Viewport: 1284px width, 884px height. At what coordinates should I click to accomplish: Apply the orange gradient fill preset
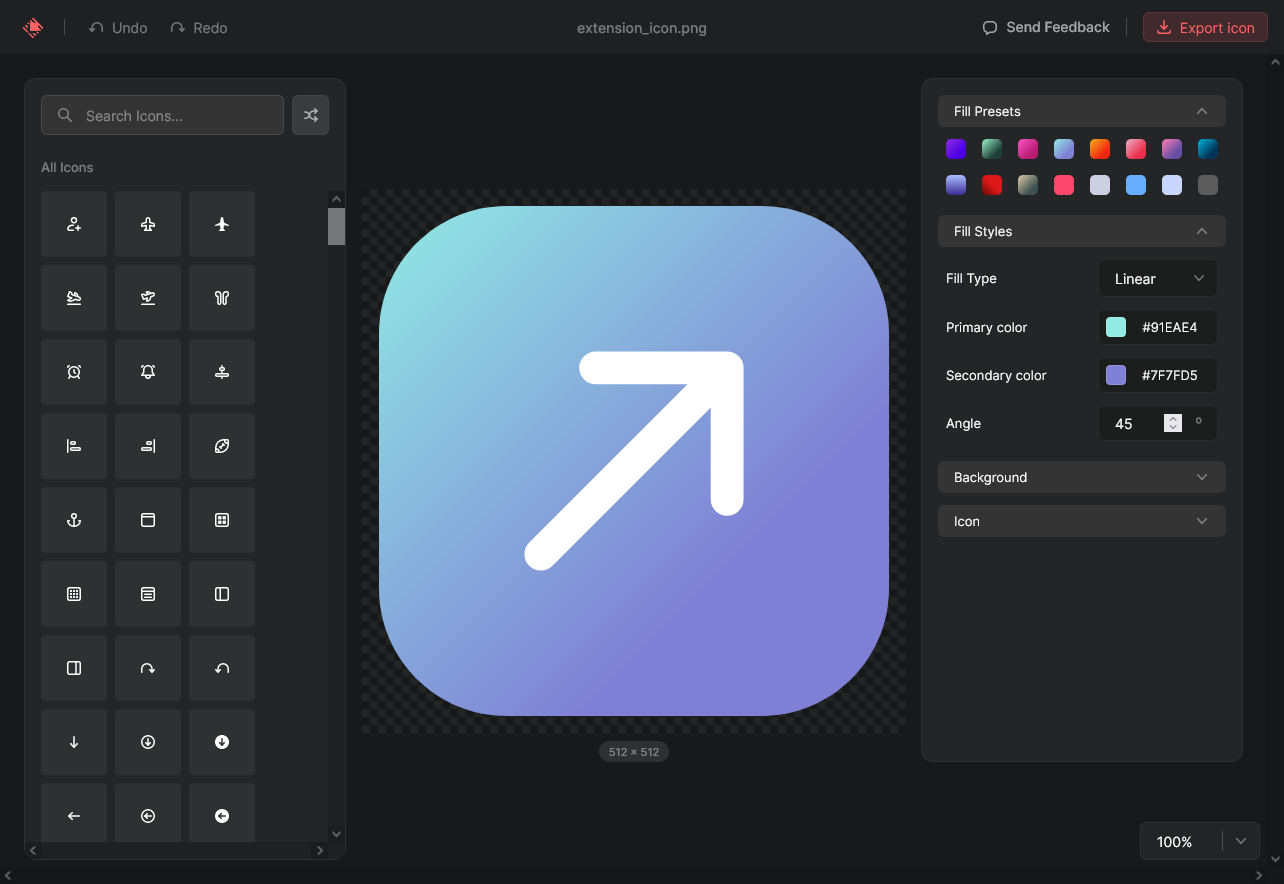pos(1100,149)
